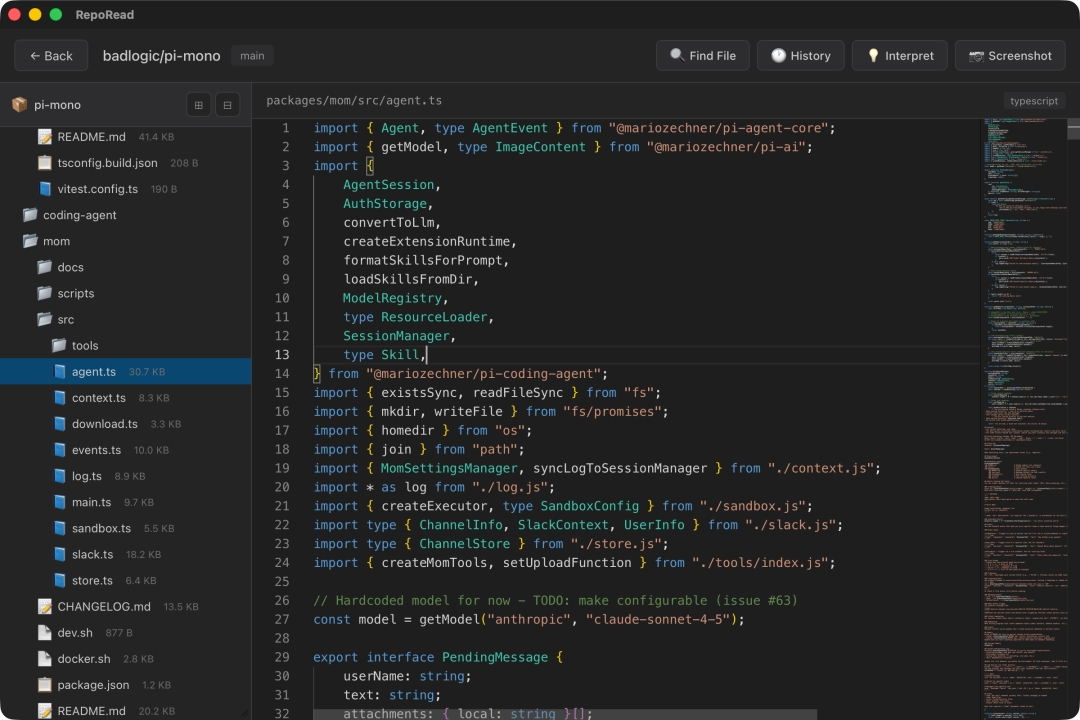Viewport: 1080px width, 720px height.
Task: Click the file icon beside vitest.config.ts
Action: tap(45, 189)
